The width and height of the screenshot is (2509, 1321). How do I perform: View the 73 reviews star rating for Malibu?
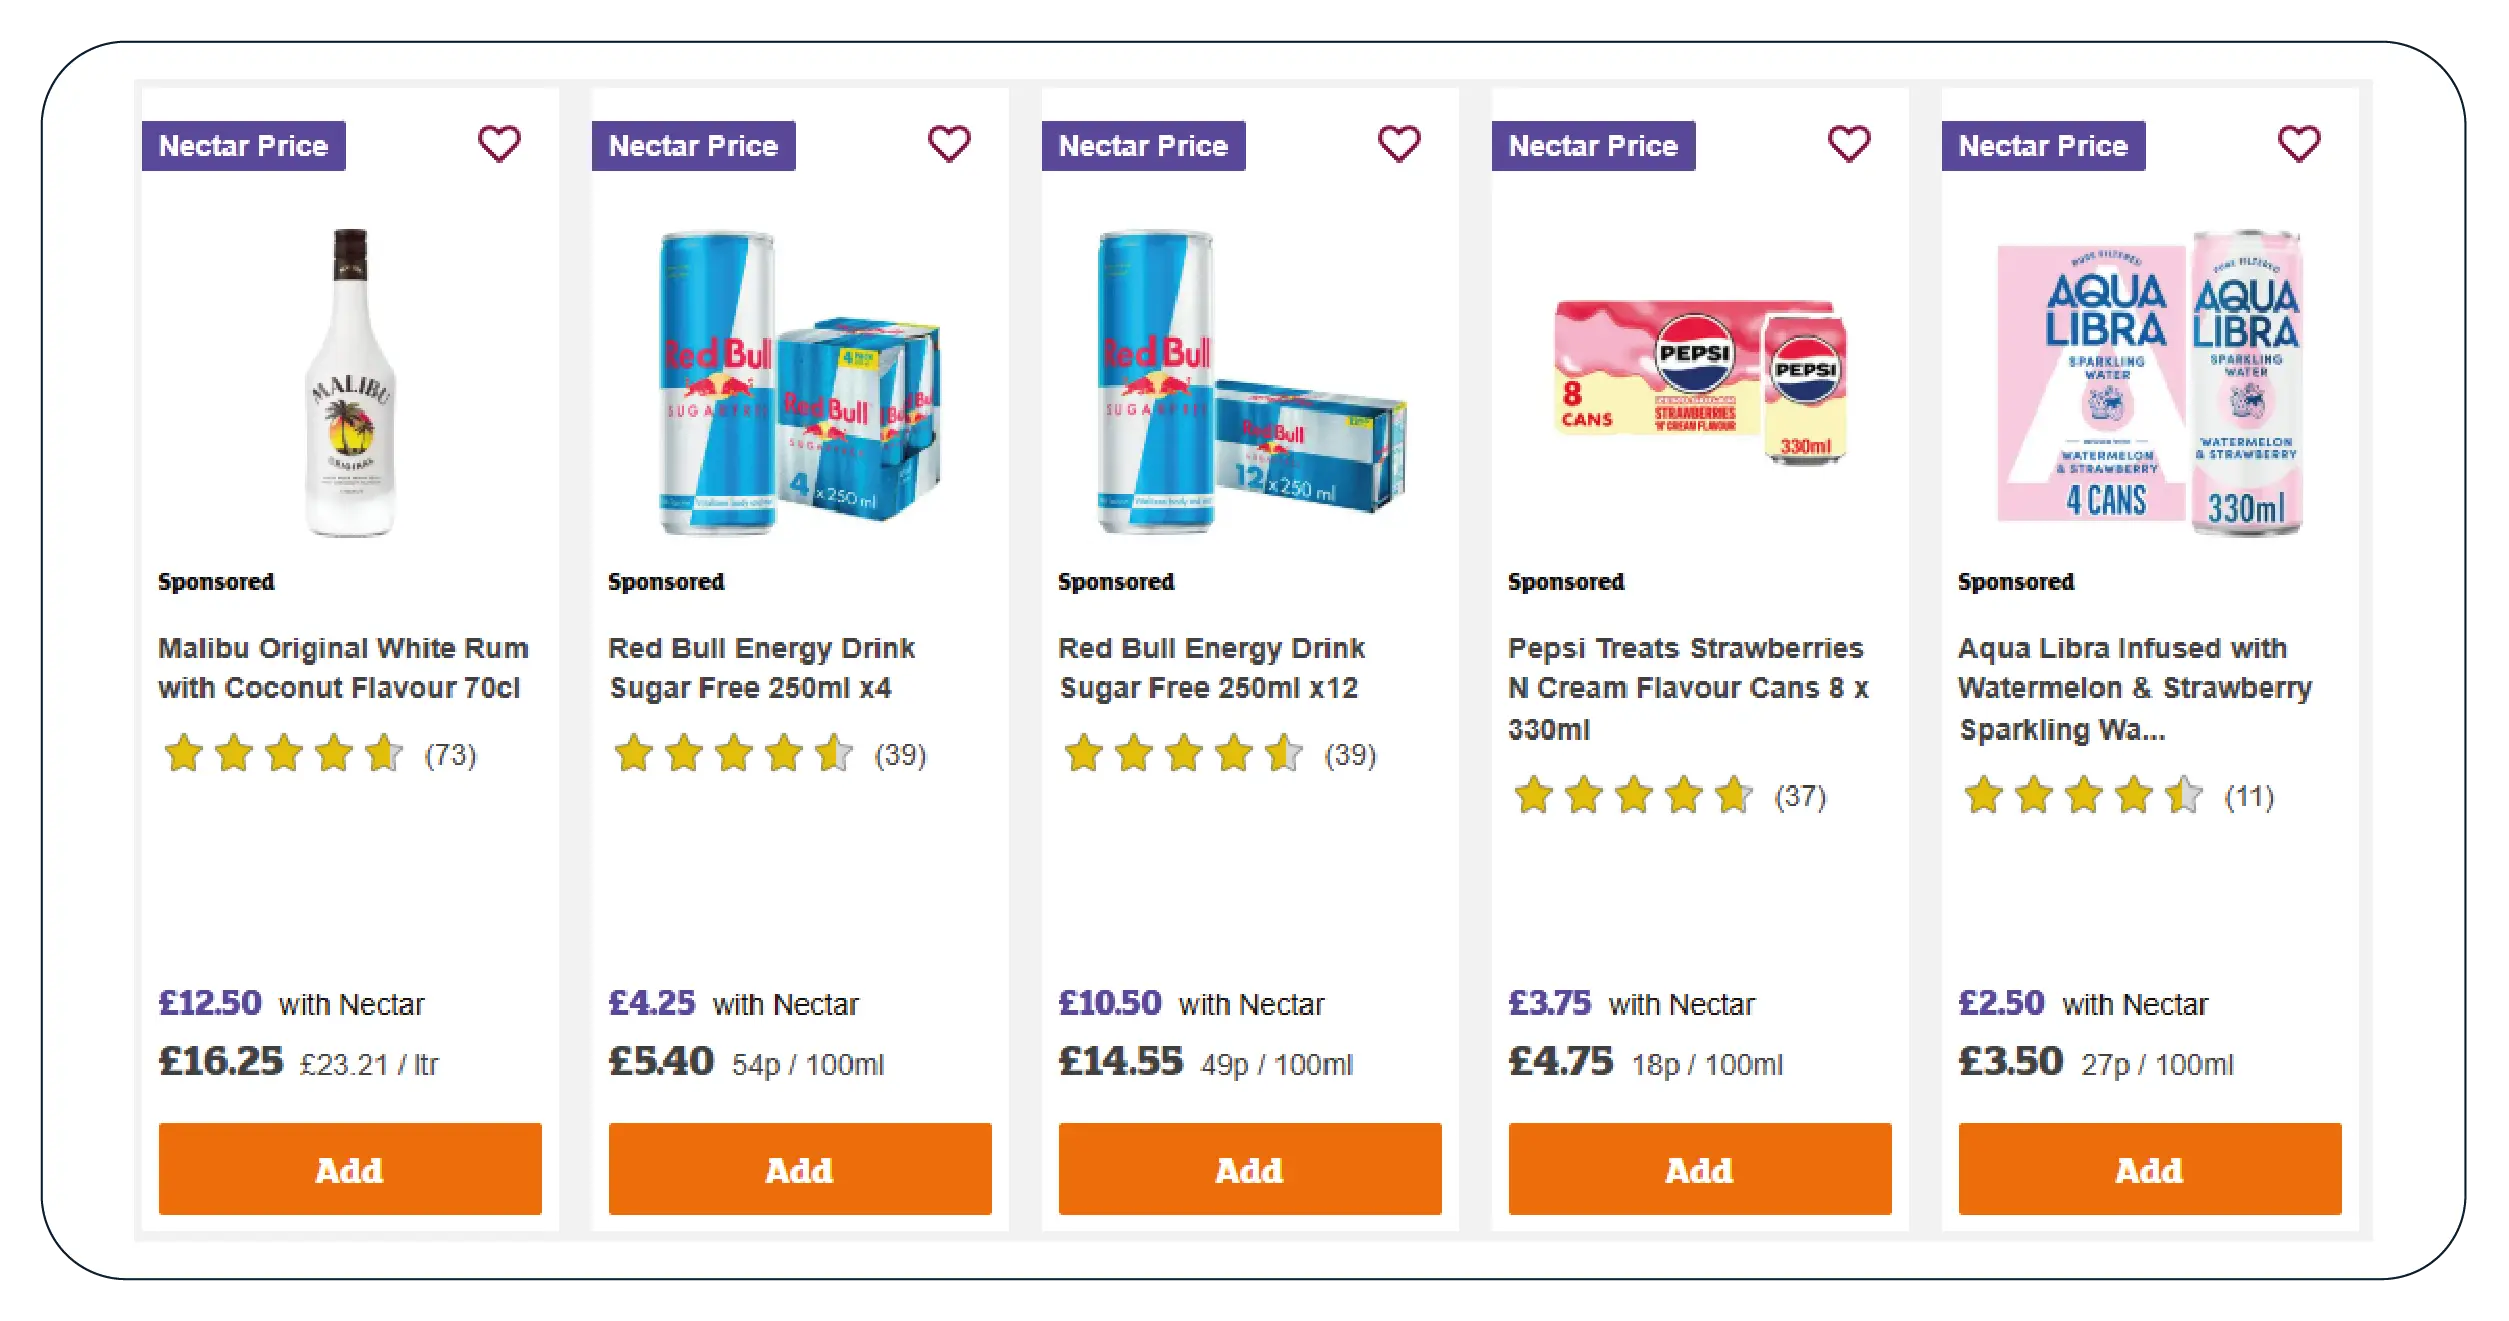coord(320,754)
